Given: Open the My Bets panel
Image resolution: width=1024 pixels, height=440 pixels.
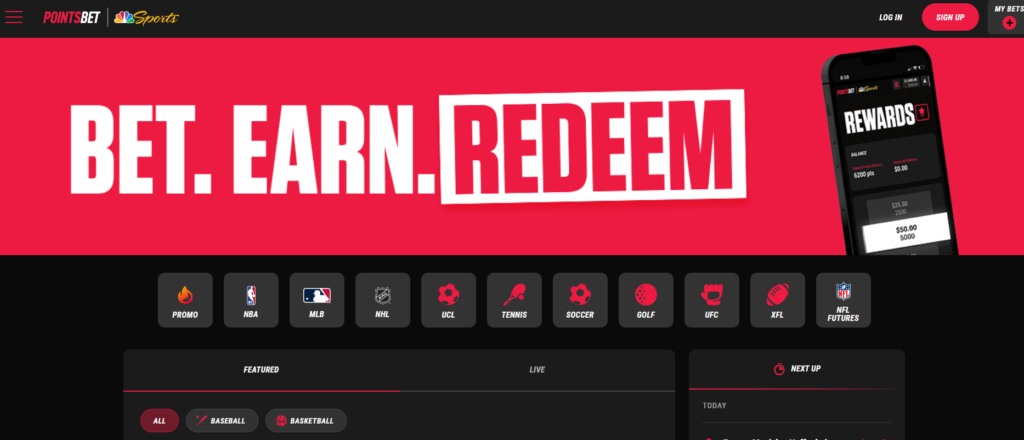Looking at the screenshot, I should click(x=1006, y=17).
